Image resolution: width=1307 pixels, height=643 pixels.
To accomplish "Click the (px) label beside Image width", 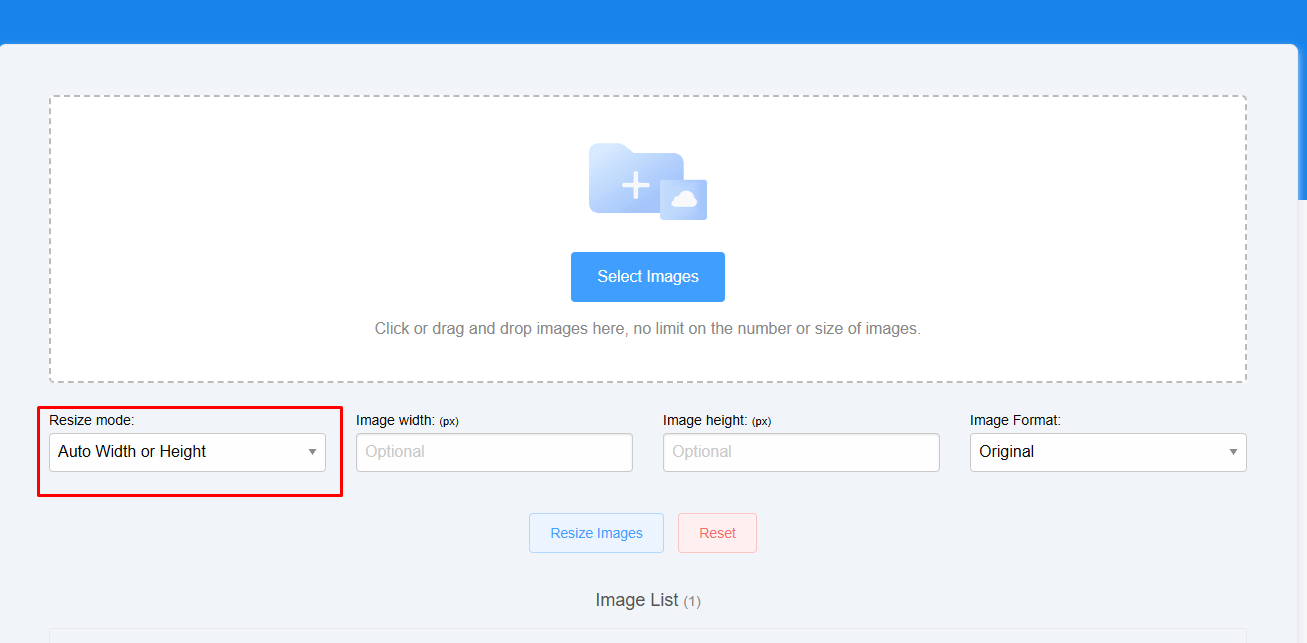I will point(448,421).
